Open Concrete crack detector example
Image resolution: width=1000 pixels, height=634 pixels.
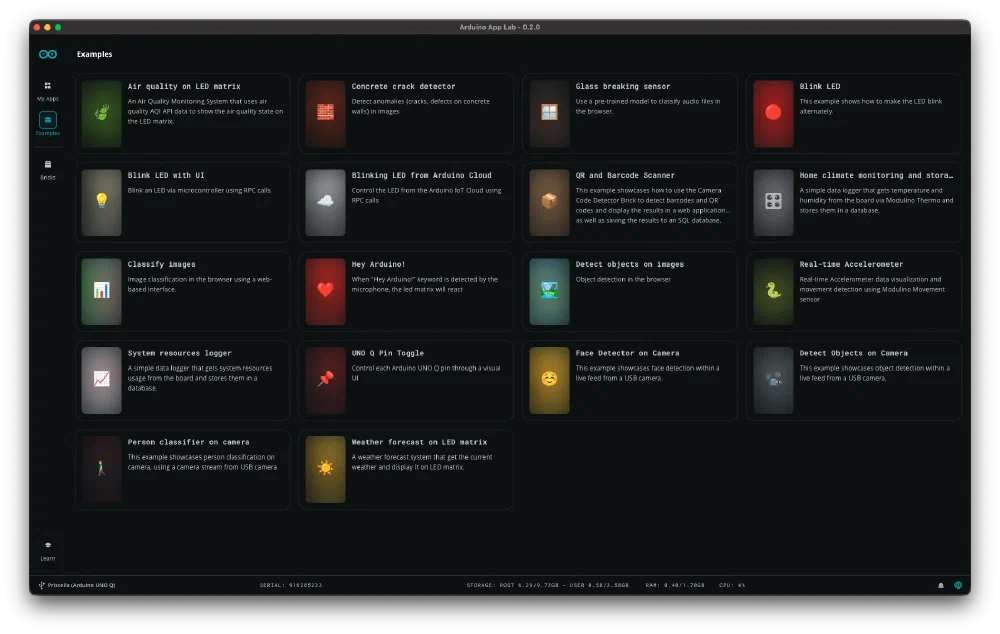406,114
